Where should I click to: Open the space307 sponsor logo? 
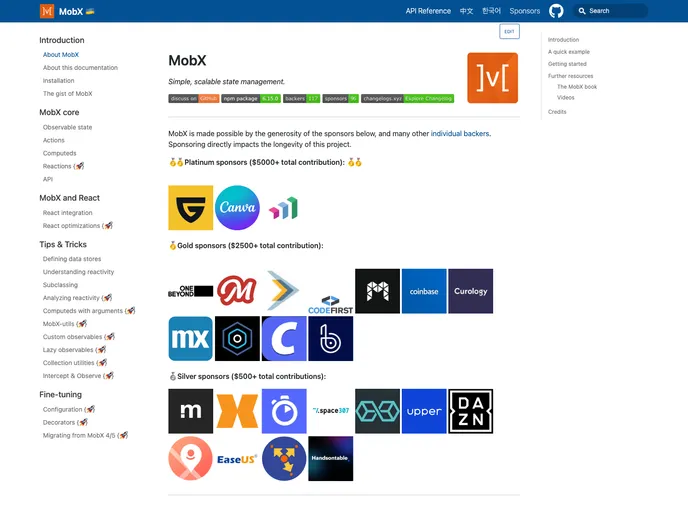(330, 411)
